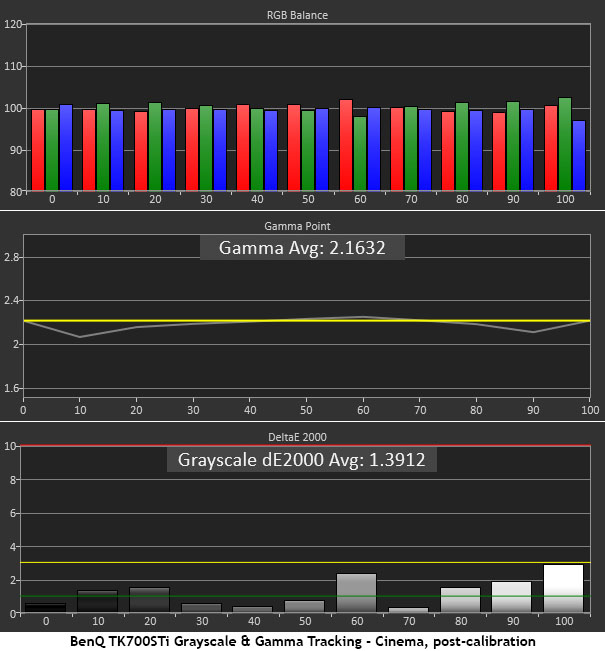Click the BenQ TK700STi caption text
The height and width of the screenshot is (651, 605).
(x=302, y=640)
